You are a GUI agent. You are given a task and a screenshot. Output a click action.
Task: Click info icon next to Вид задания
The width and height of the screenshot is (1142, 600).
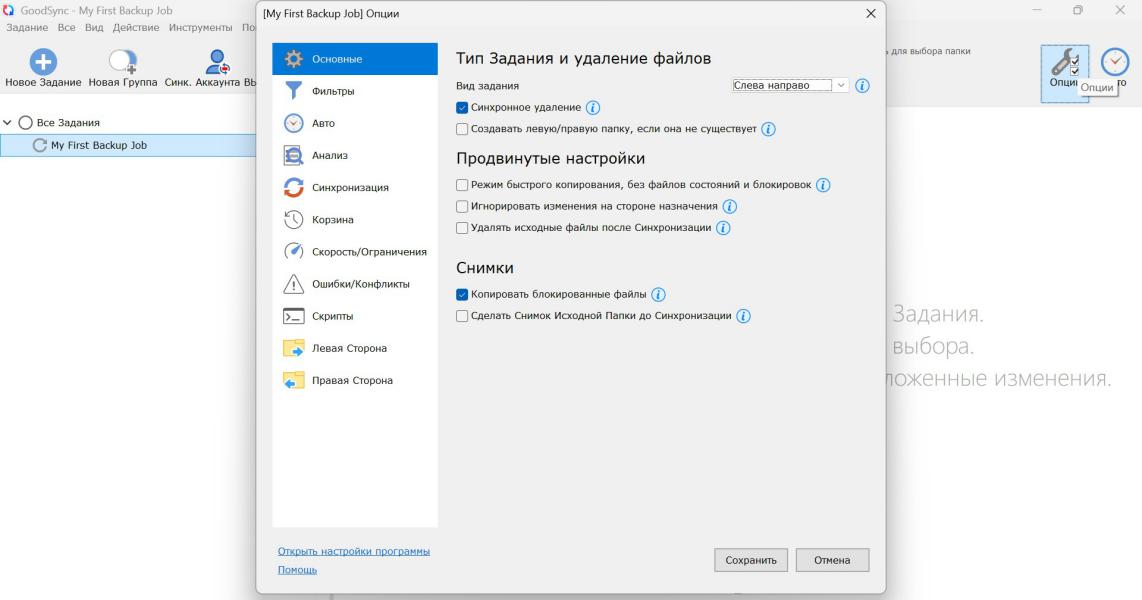862,86
